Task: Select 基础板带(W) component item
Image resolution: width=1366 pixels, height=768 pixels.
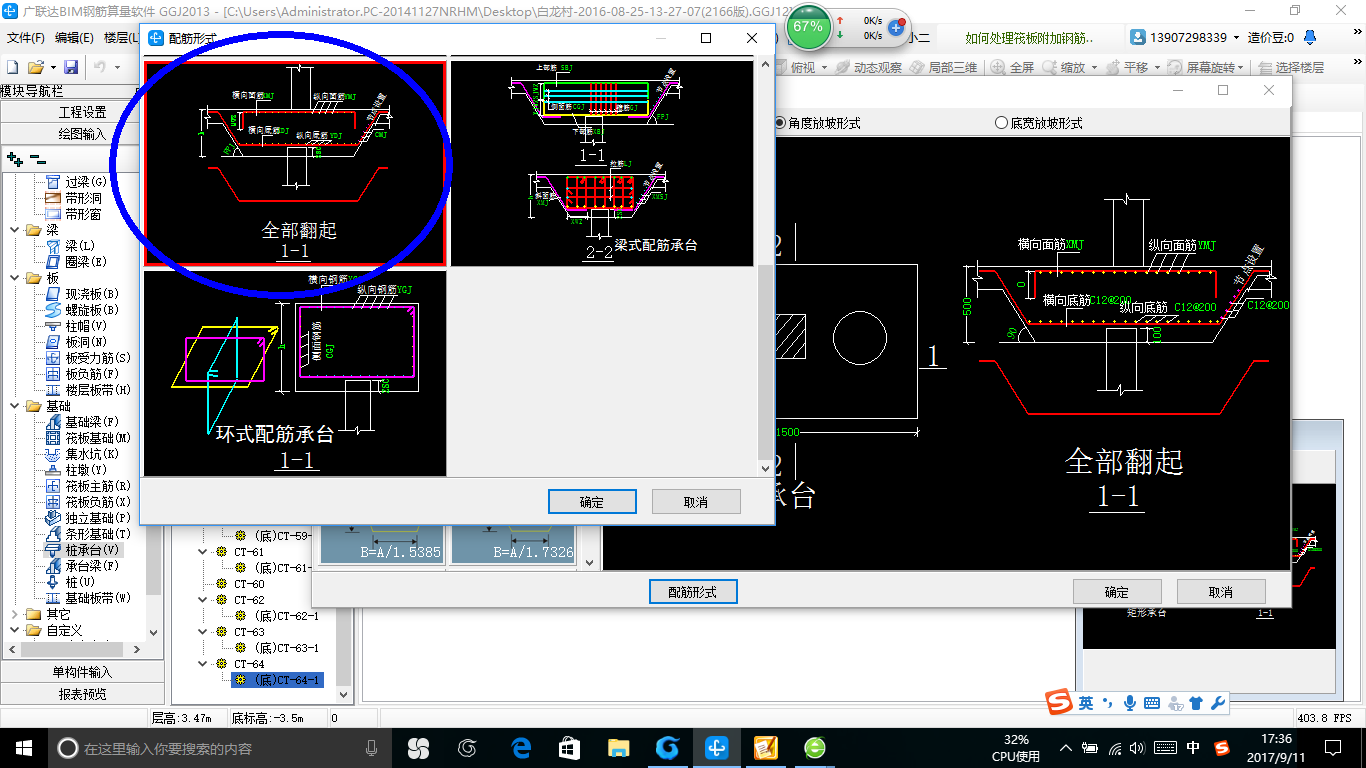Action: click(98, 598)
